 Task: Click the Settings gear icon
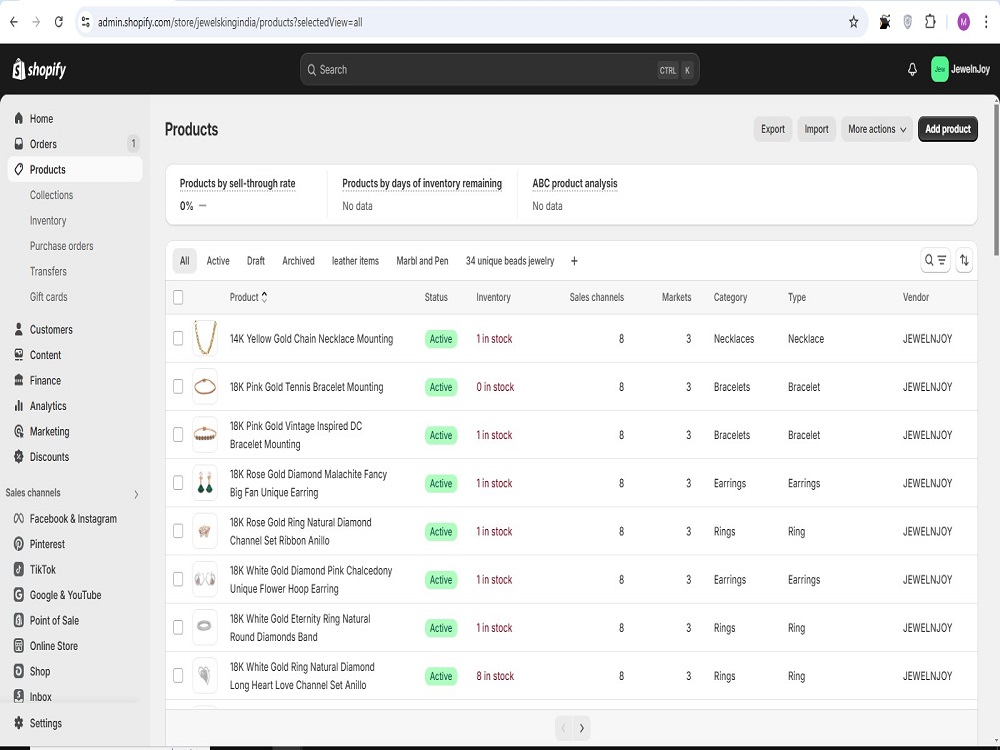pos(18,723)
